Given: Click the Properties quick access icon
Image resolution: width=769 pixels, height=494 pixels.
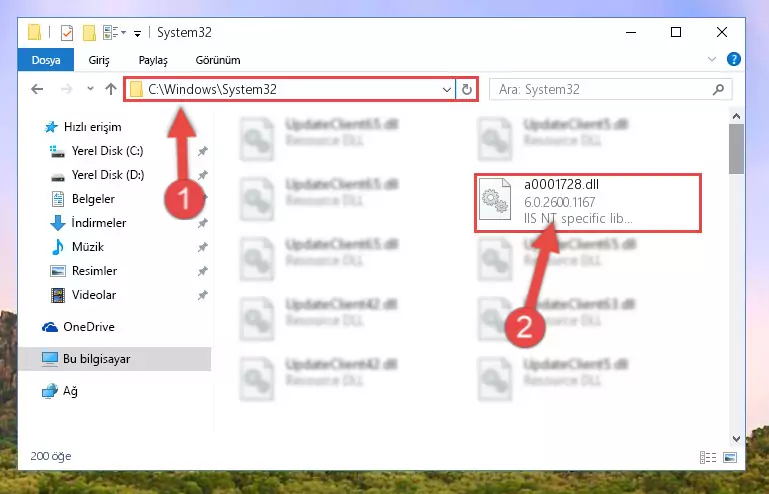Looking at the screenshot, I should click(x=67, y=33).
